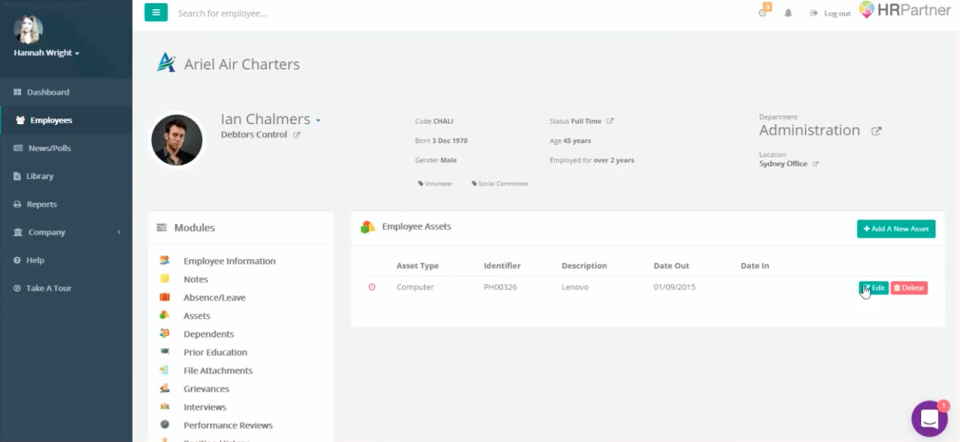The width and height of the screenshot is (960, 442).
Task: Click the Log out link
Action: point(831,13)
